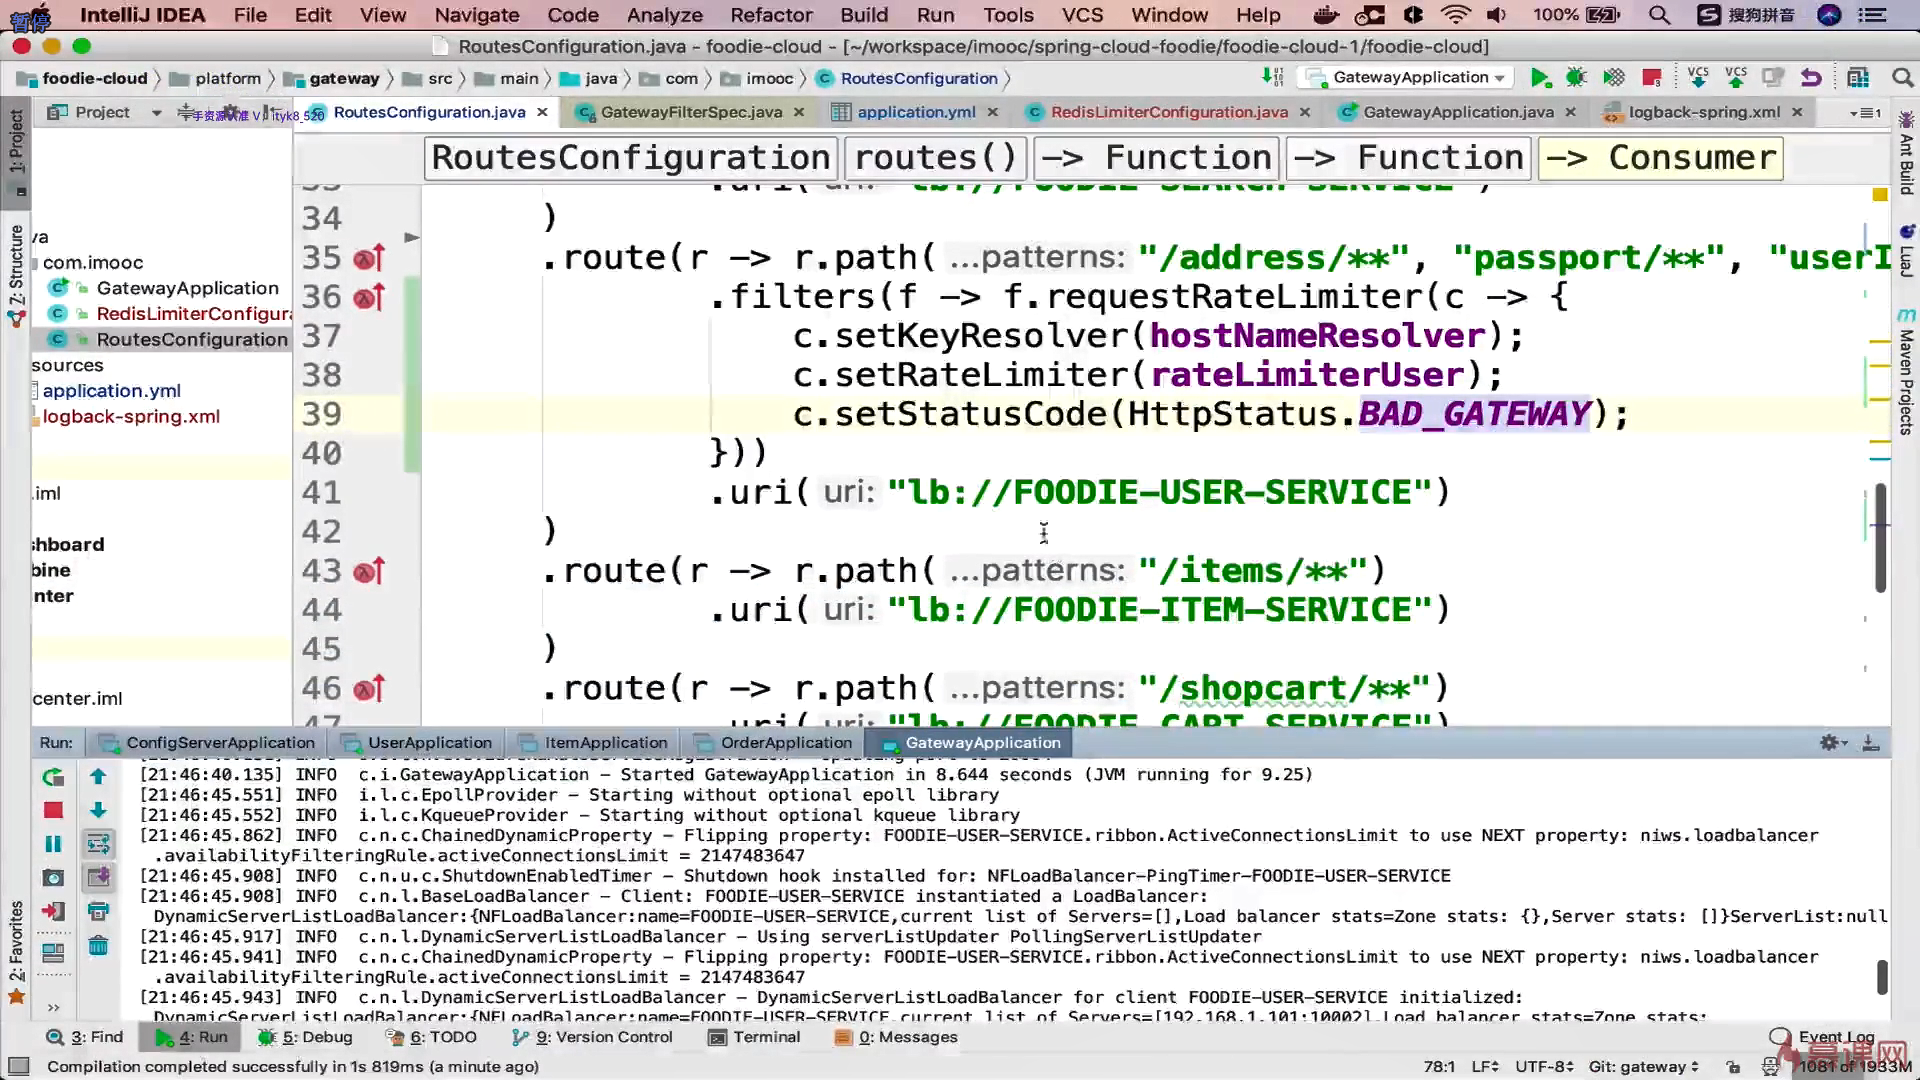Click the VCS update project icon
This screenshot has width=1920, height=1080.
click(x=1697, y=78)
